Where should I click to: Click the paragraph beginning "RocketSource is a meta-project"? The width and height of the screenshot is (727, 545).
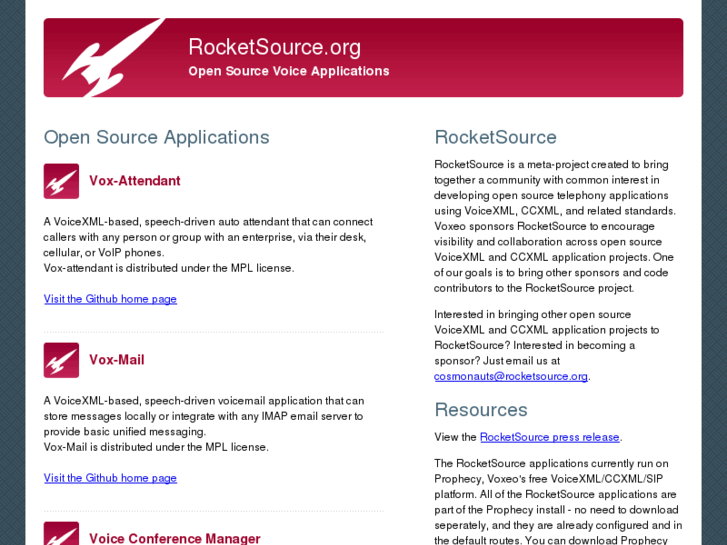pos(555,226)
